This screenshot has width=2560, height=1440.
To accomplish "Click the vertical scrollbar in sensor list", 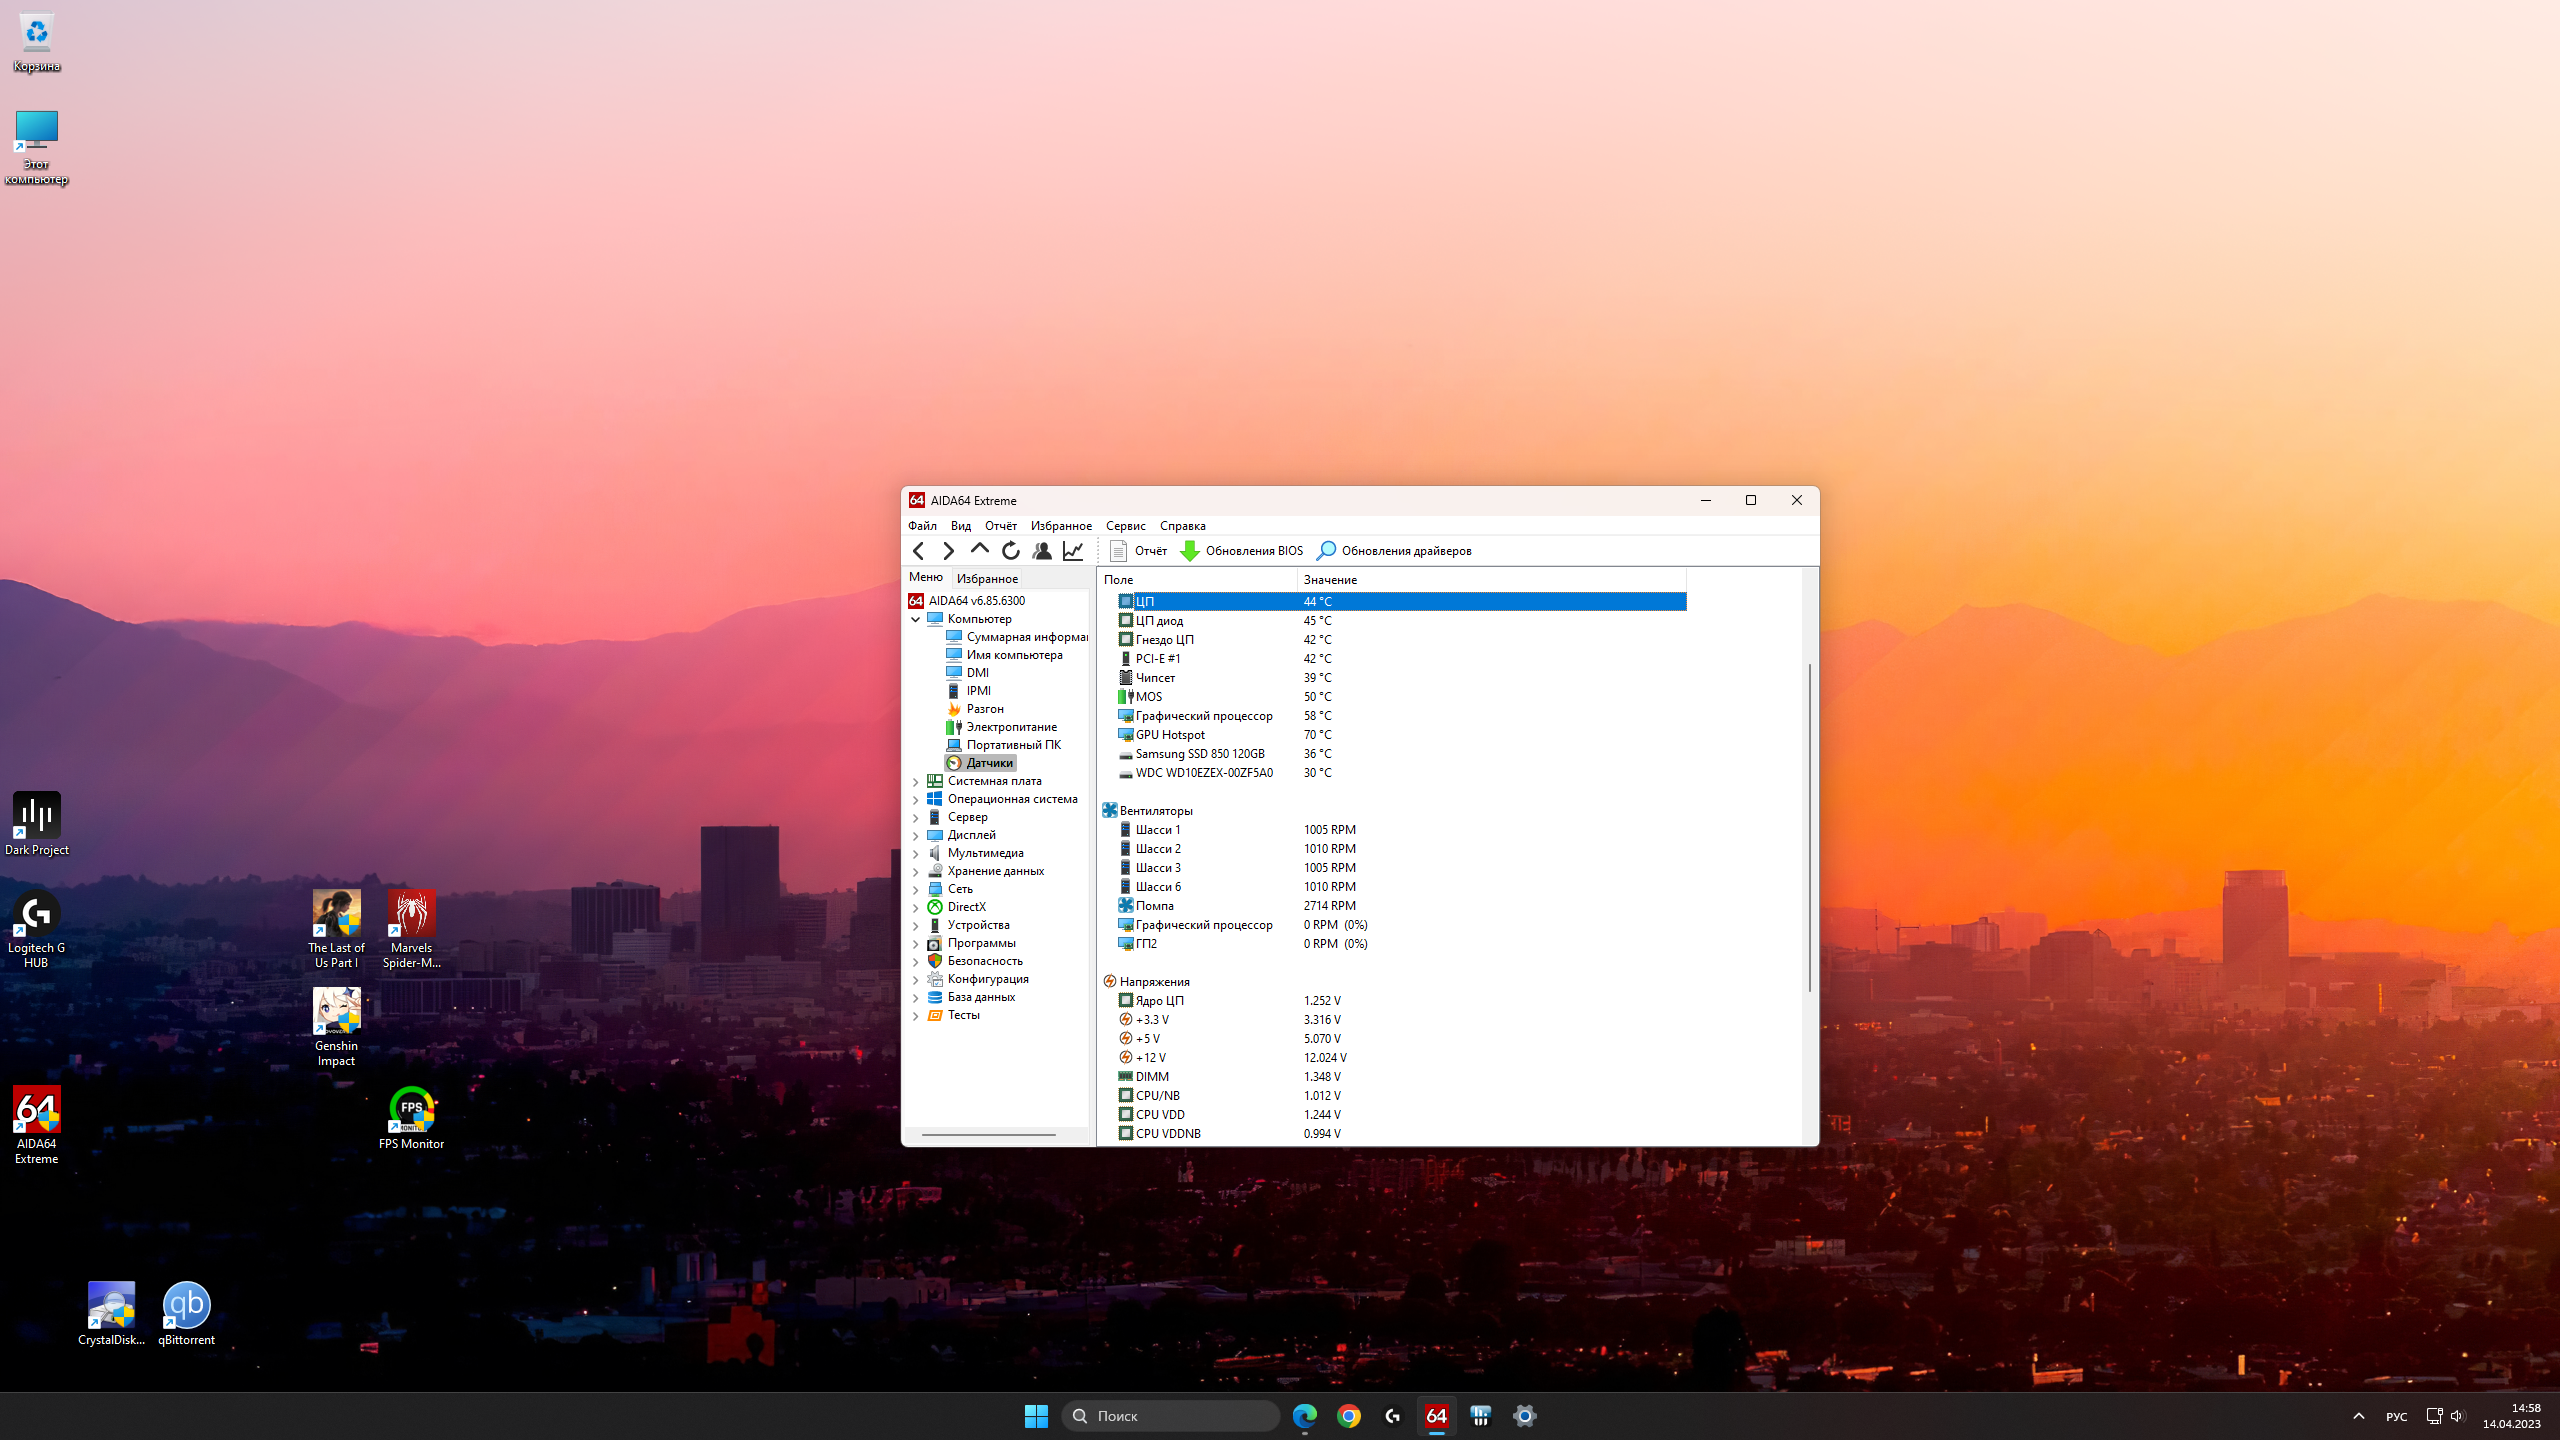I will (x=1809, y=828).
